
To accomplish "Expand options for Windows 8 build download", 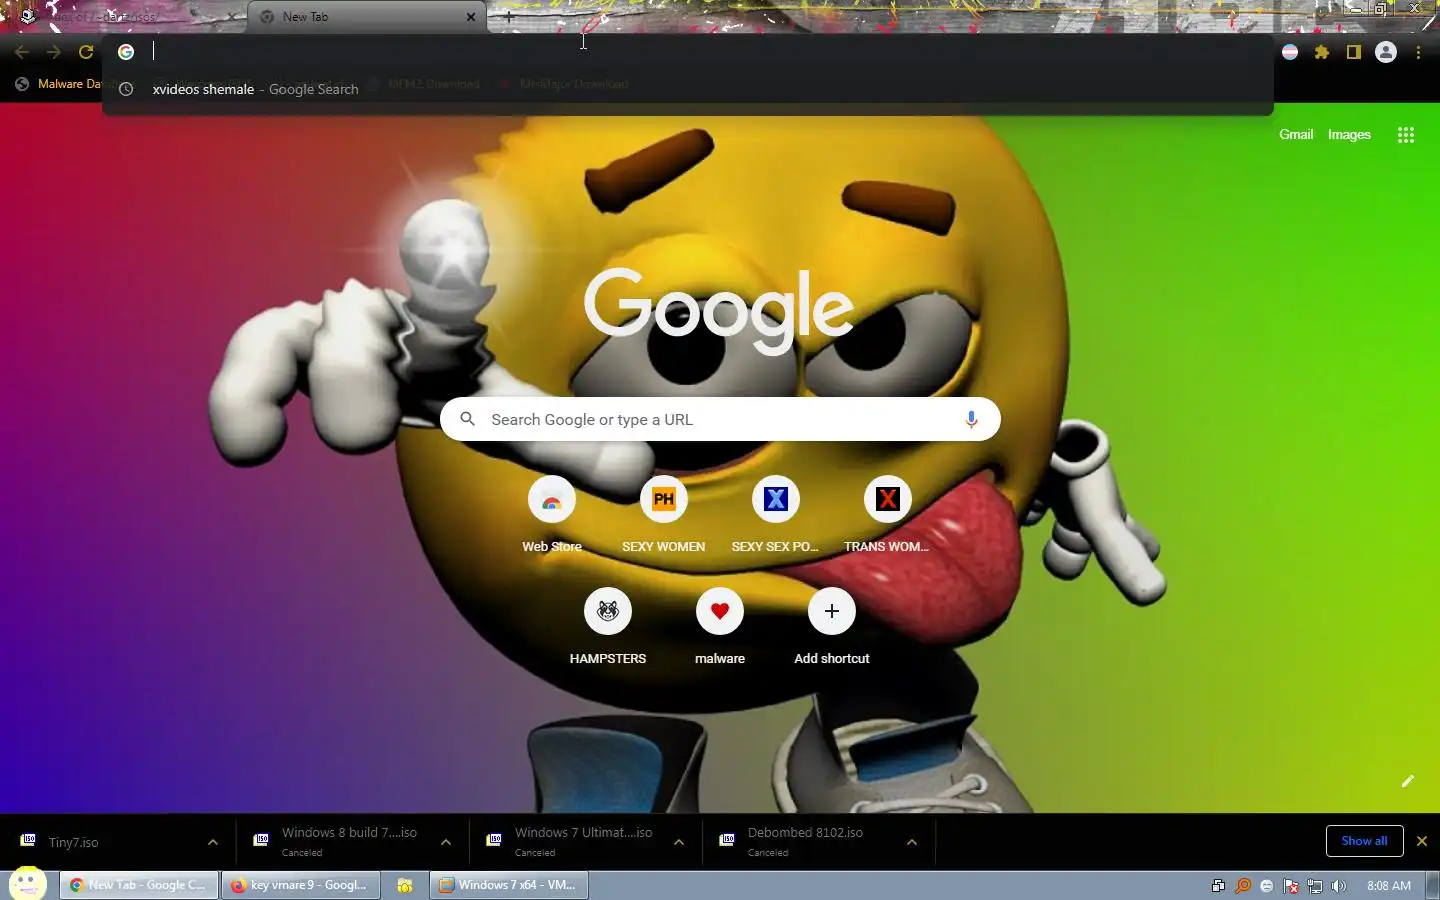I will click(x=446, y=842).
